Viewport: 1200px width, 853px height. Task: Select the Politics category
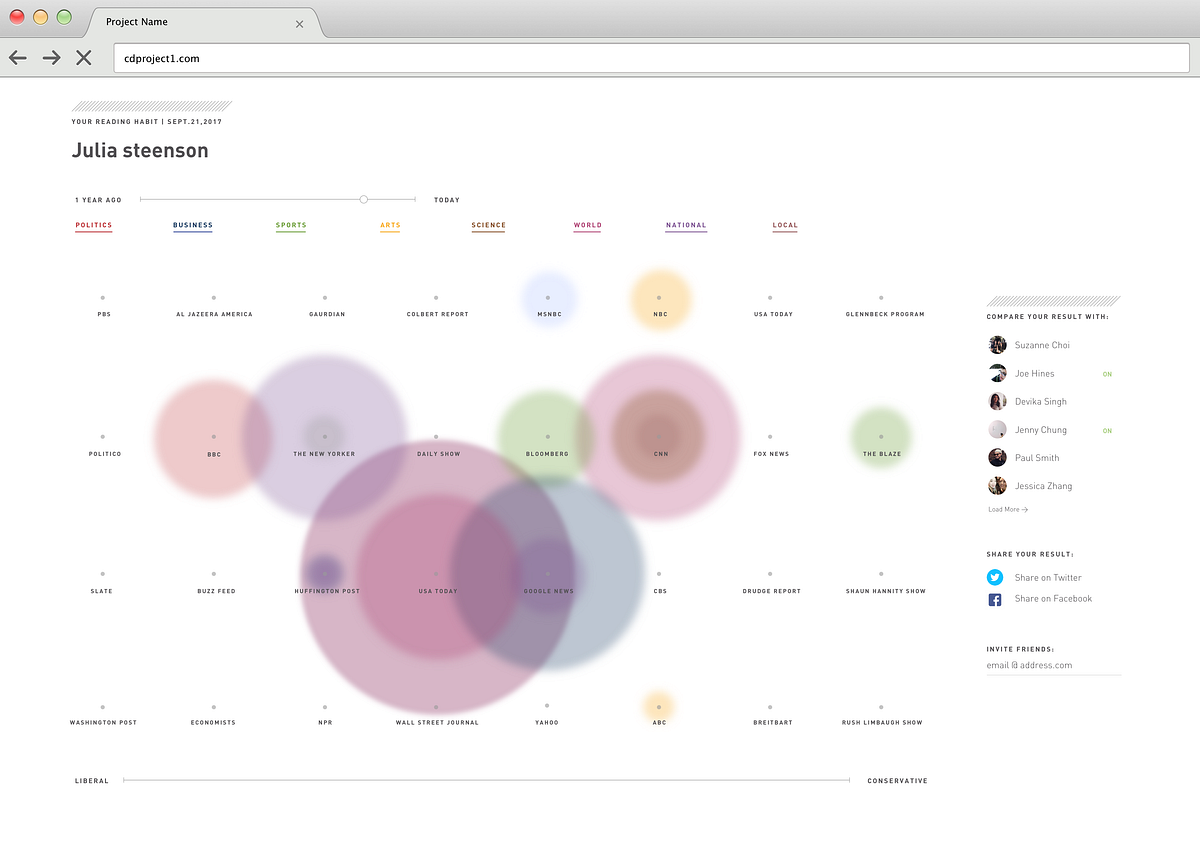[94, 226]
